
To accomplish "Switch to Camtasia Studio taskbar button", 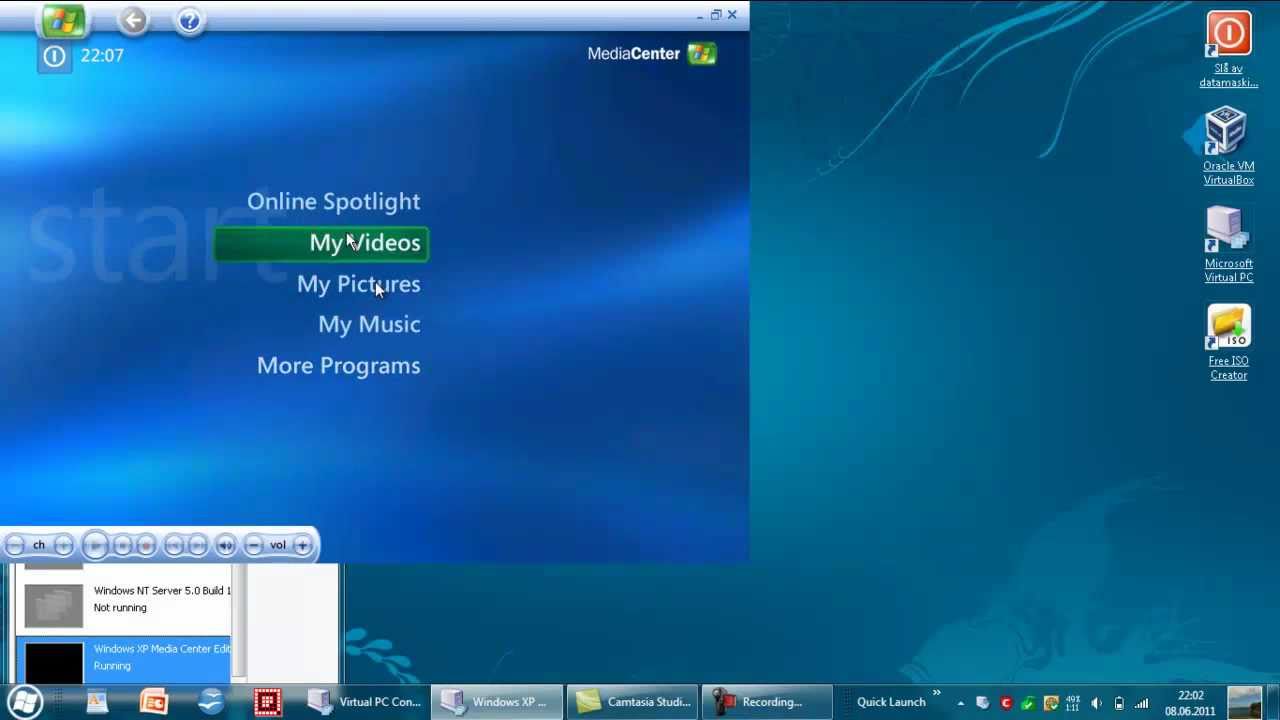I will pos(633,702).
